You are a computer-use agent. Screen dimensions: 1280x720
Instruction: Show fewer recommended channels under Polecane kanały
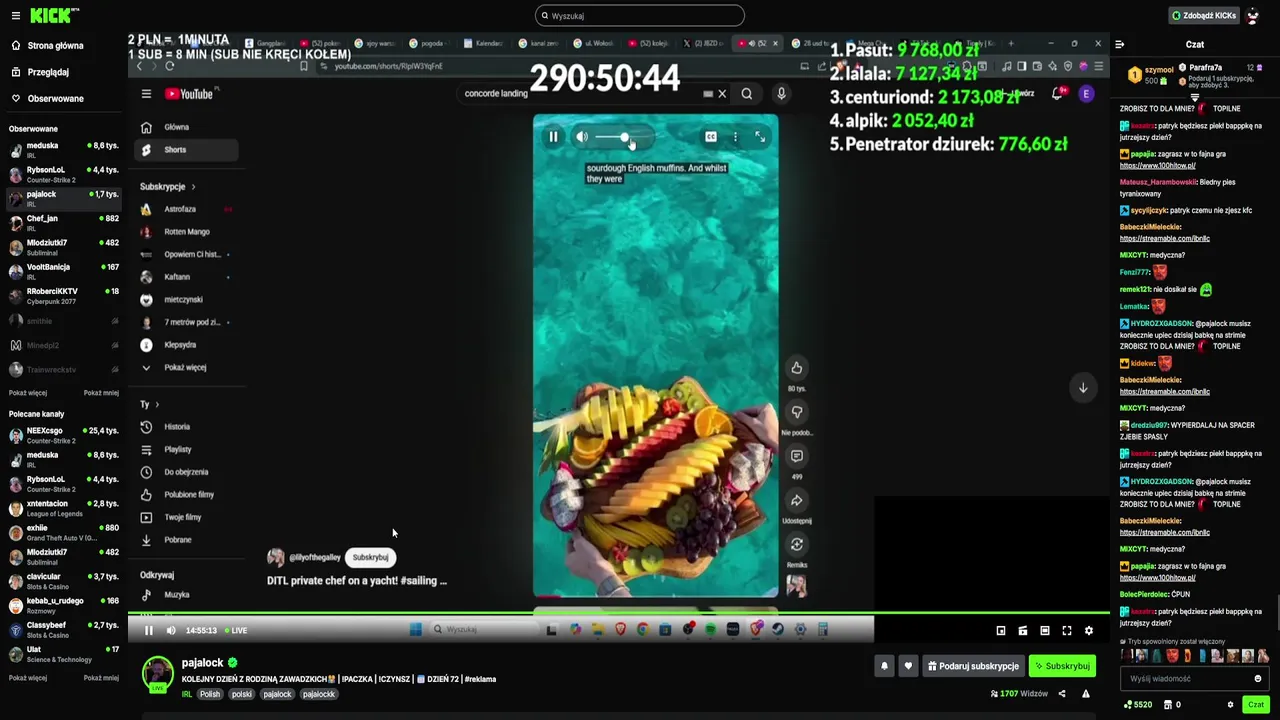tap(101, 678)
